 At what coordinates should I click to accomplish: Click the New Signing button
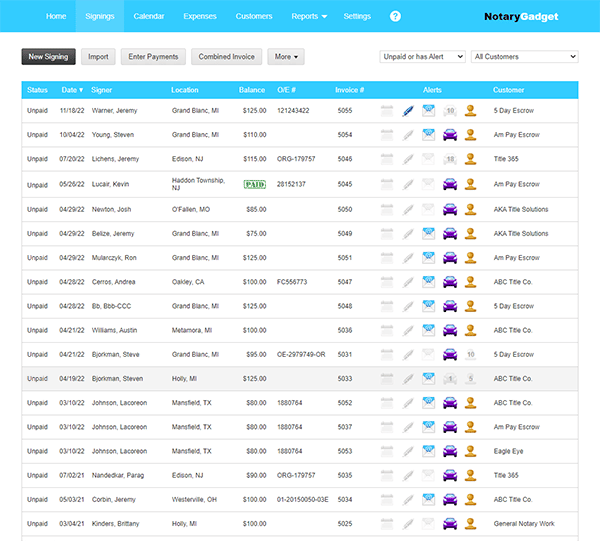pyautogui.click(x=48, y=57)
